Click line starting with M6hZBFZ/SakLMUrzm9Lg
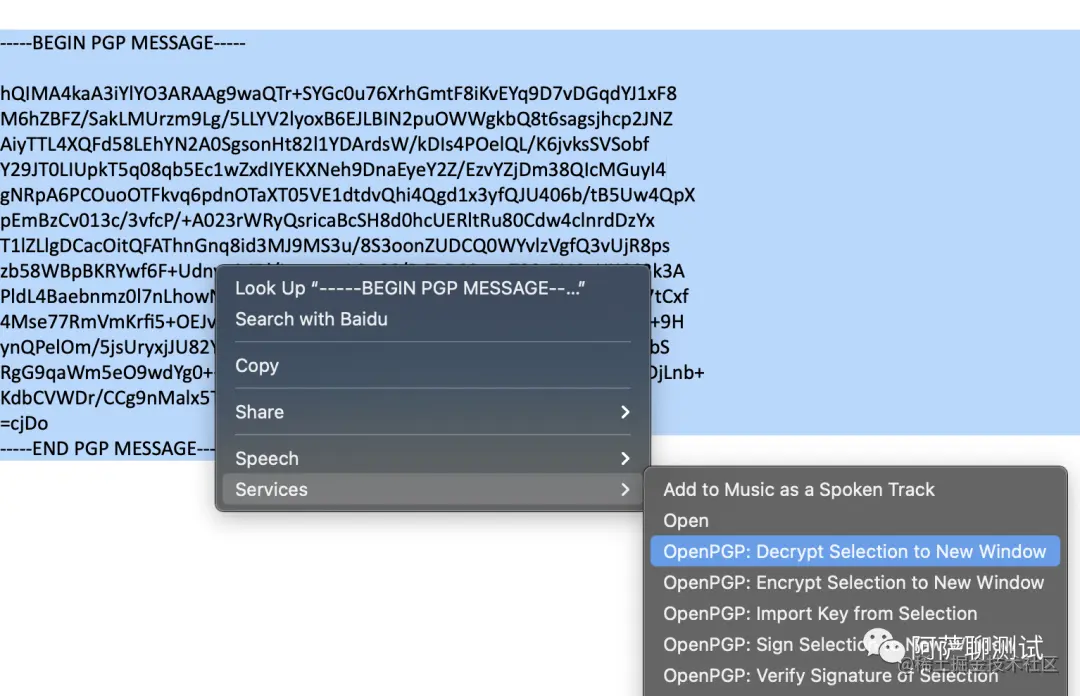The height and width of the screenshot is (696, 1080). pos(336,119)
